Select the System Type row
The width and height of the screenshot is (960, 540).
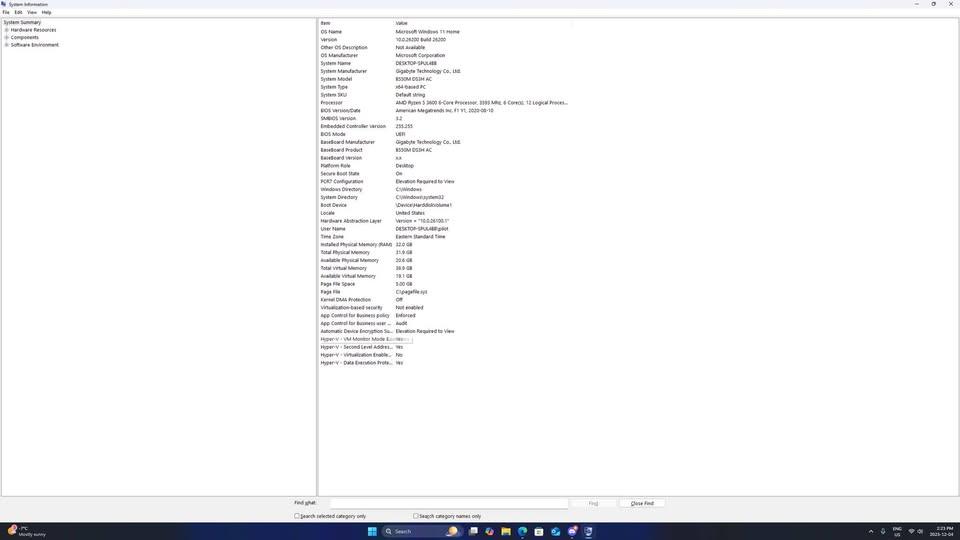[x=445, y=87]
